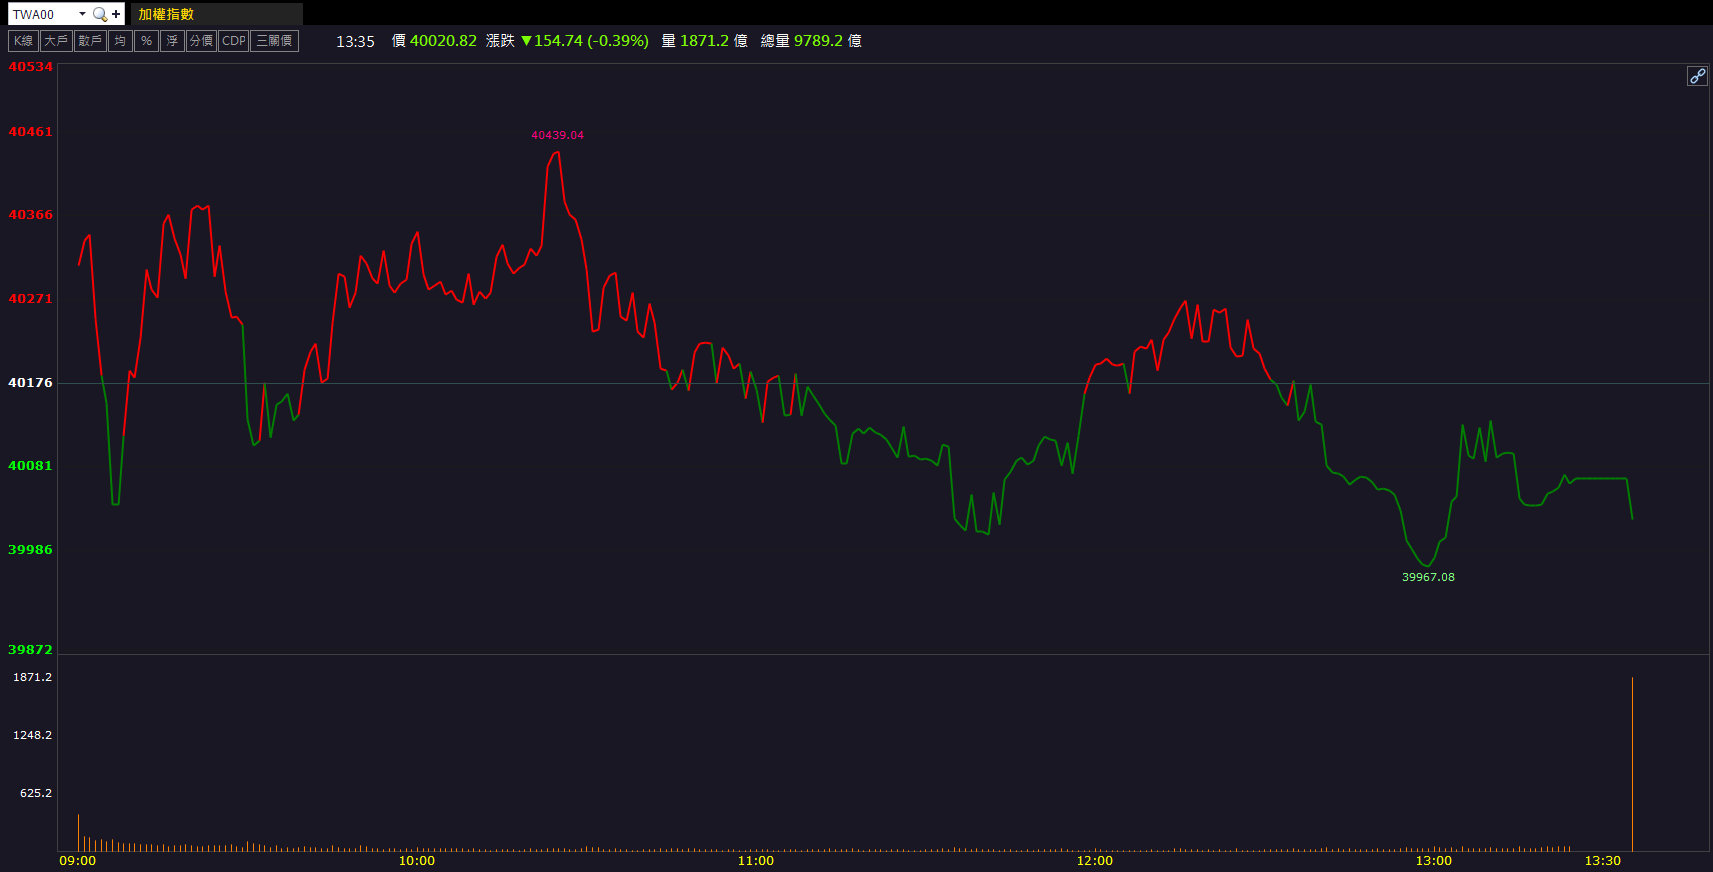Toggle the 三關價 button

point(274,41)
